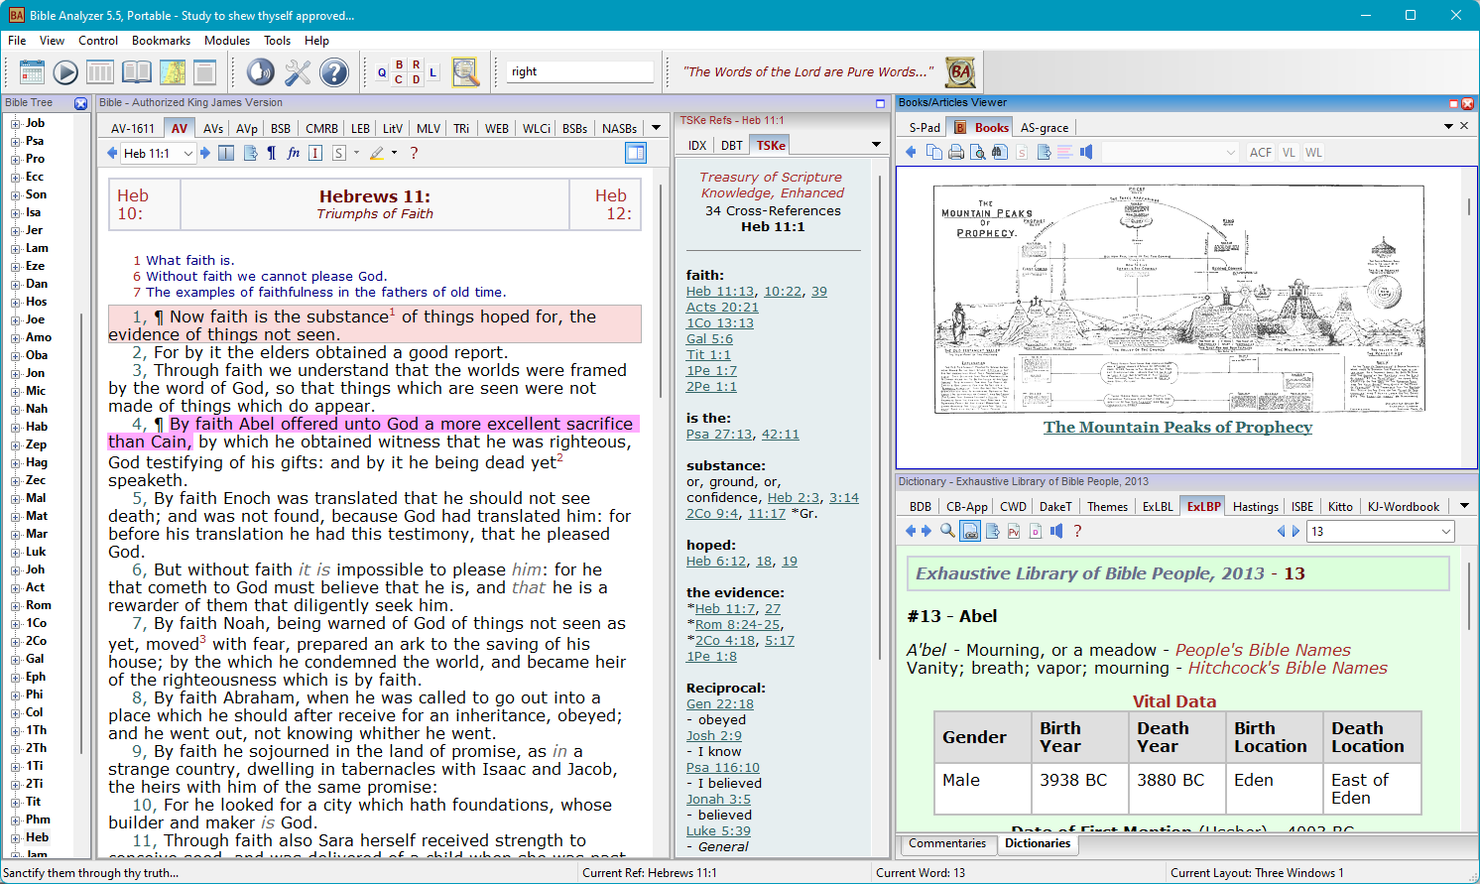Open the Modules menu
This screenshot has height=884, width=1480.
point(227,41)
